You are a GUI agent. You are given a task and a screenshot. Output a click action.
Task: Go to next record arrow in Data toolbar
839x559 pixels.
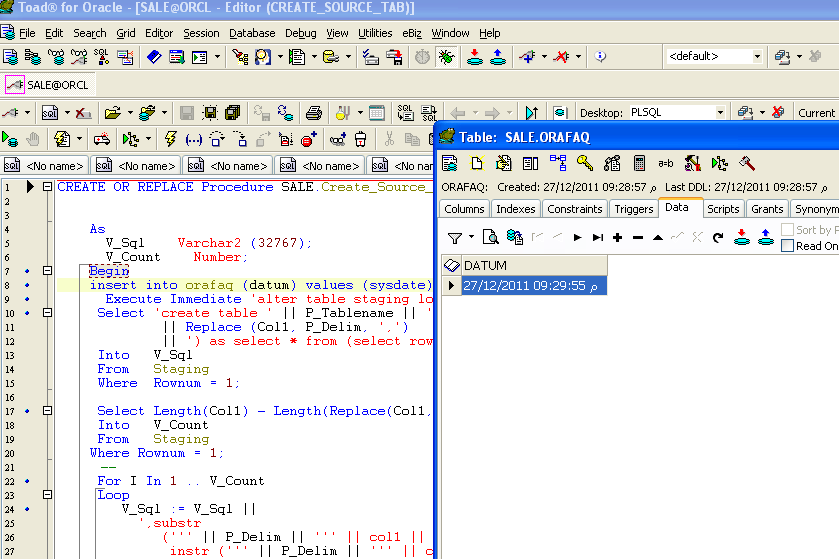pos(577,238)
